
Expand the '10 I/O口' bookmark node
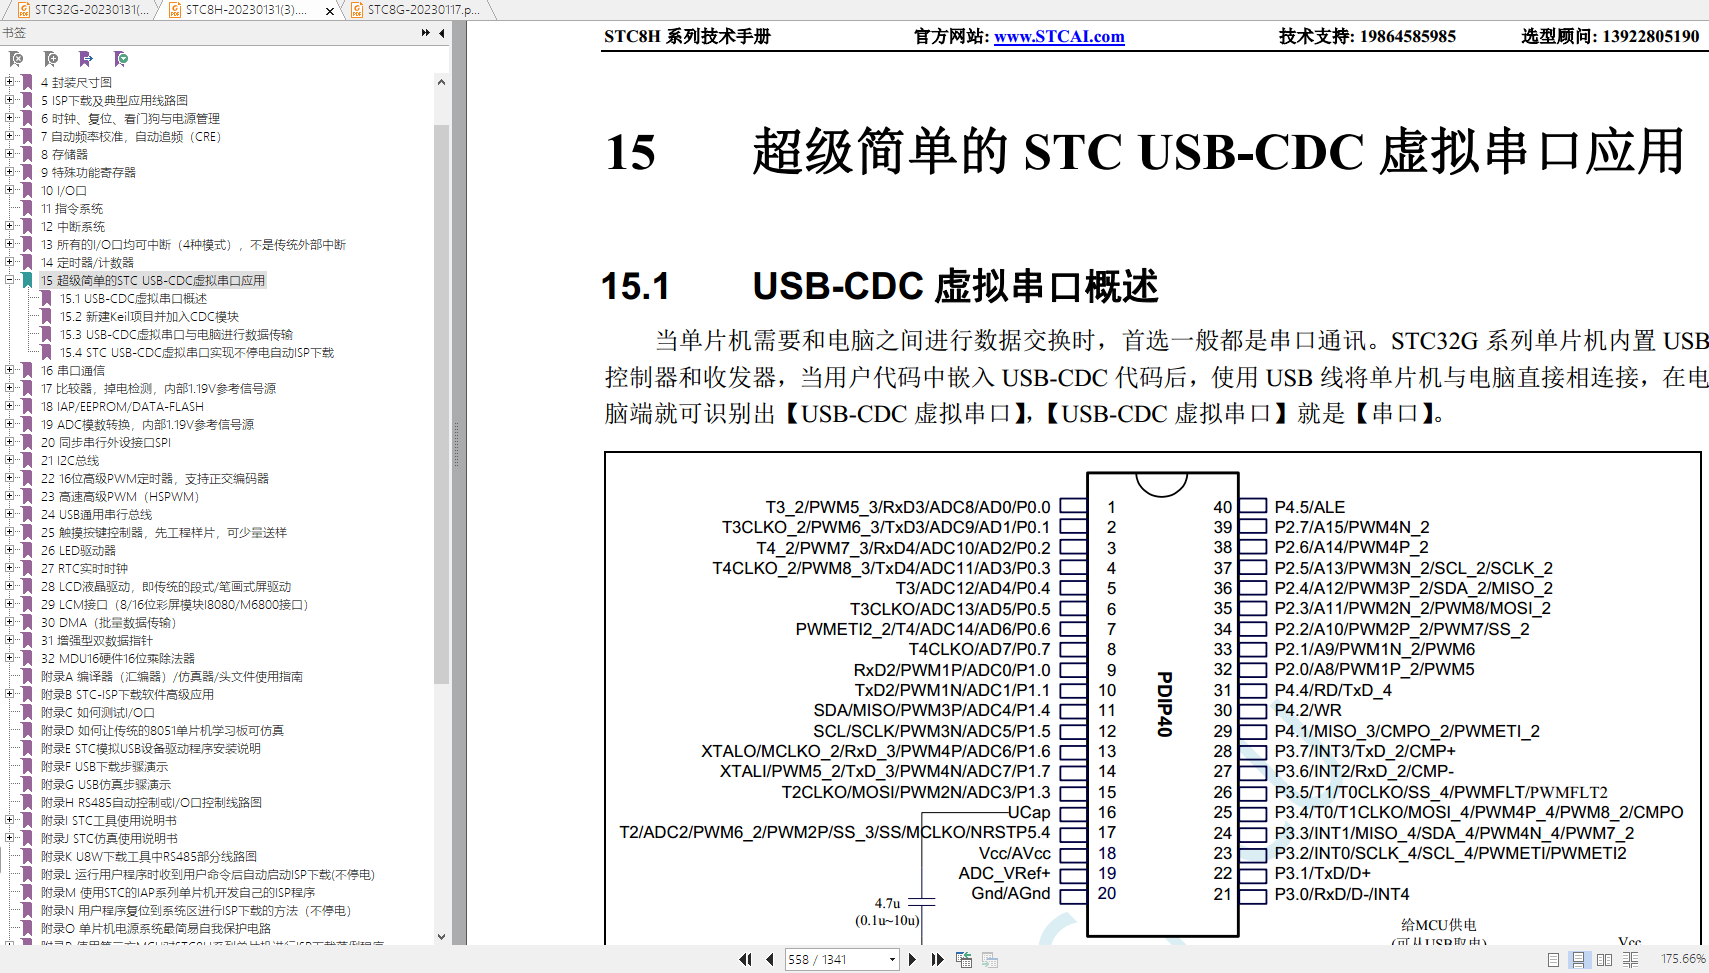point(10,190)
